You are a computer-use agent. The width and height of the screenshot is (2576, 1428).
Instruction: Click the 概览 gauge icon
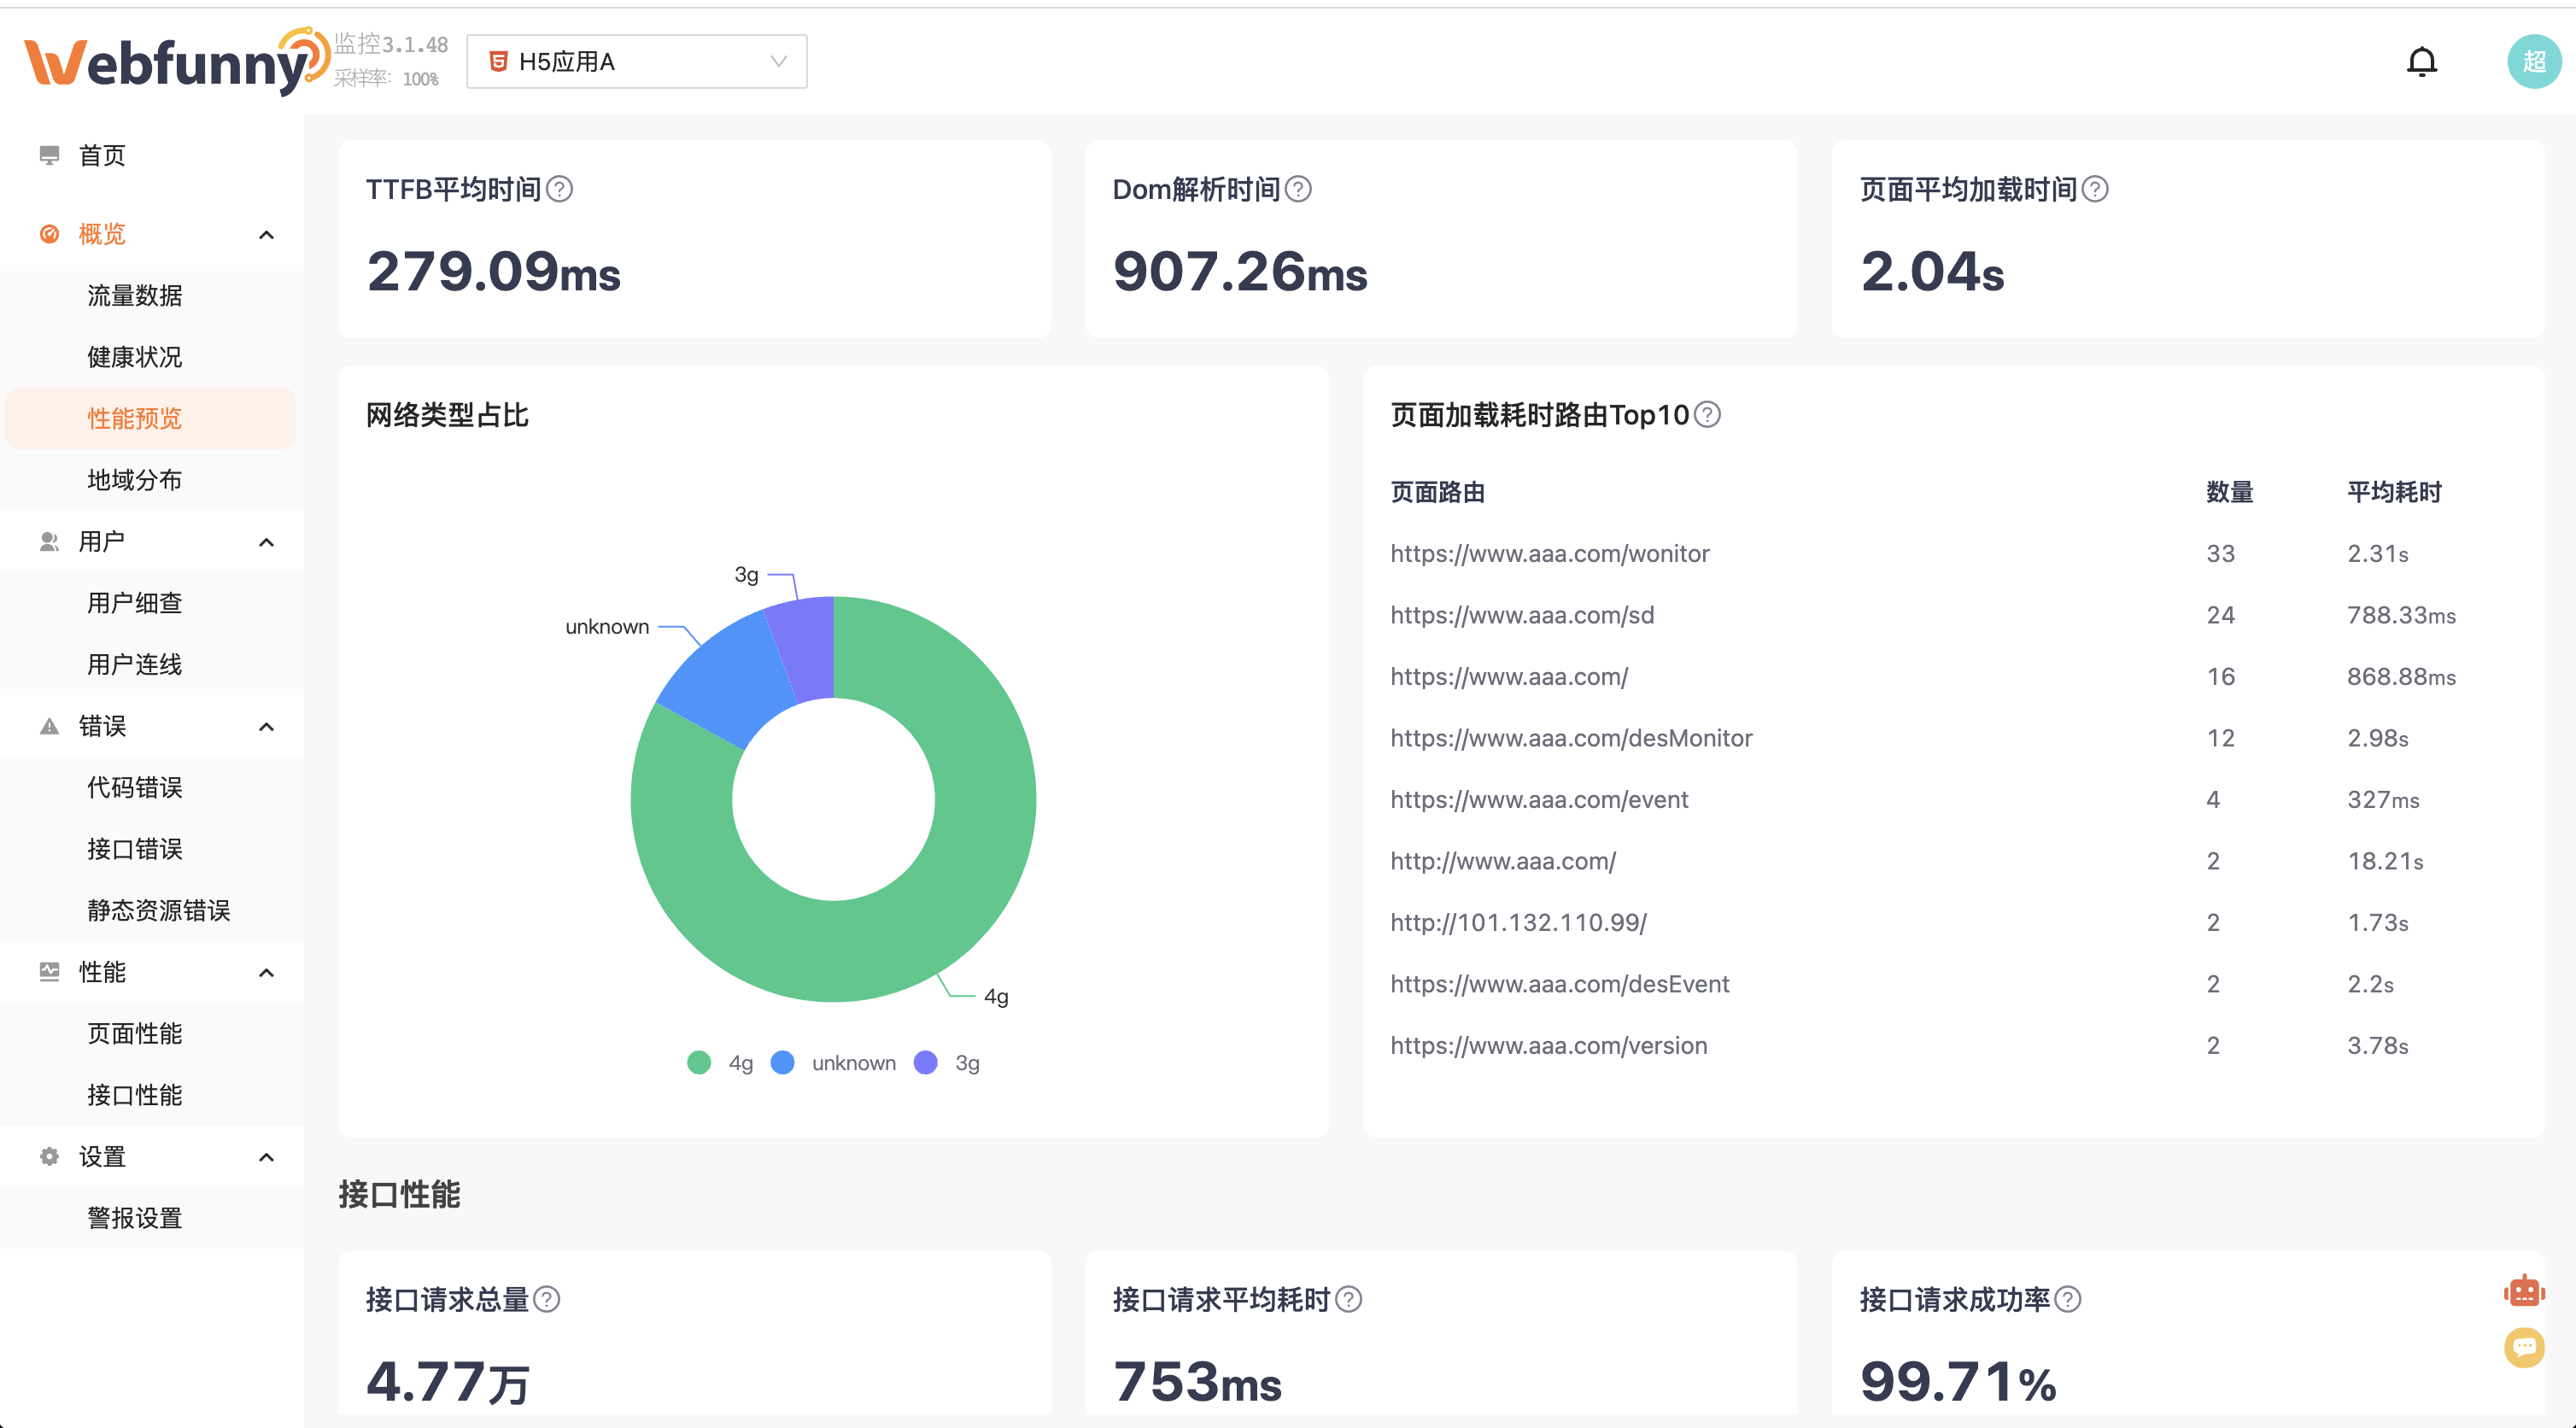49,234
